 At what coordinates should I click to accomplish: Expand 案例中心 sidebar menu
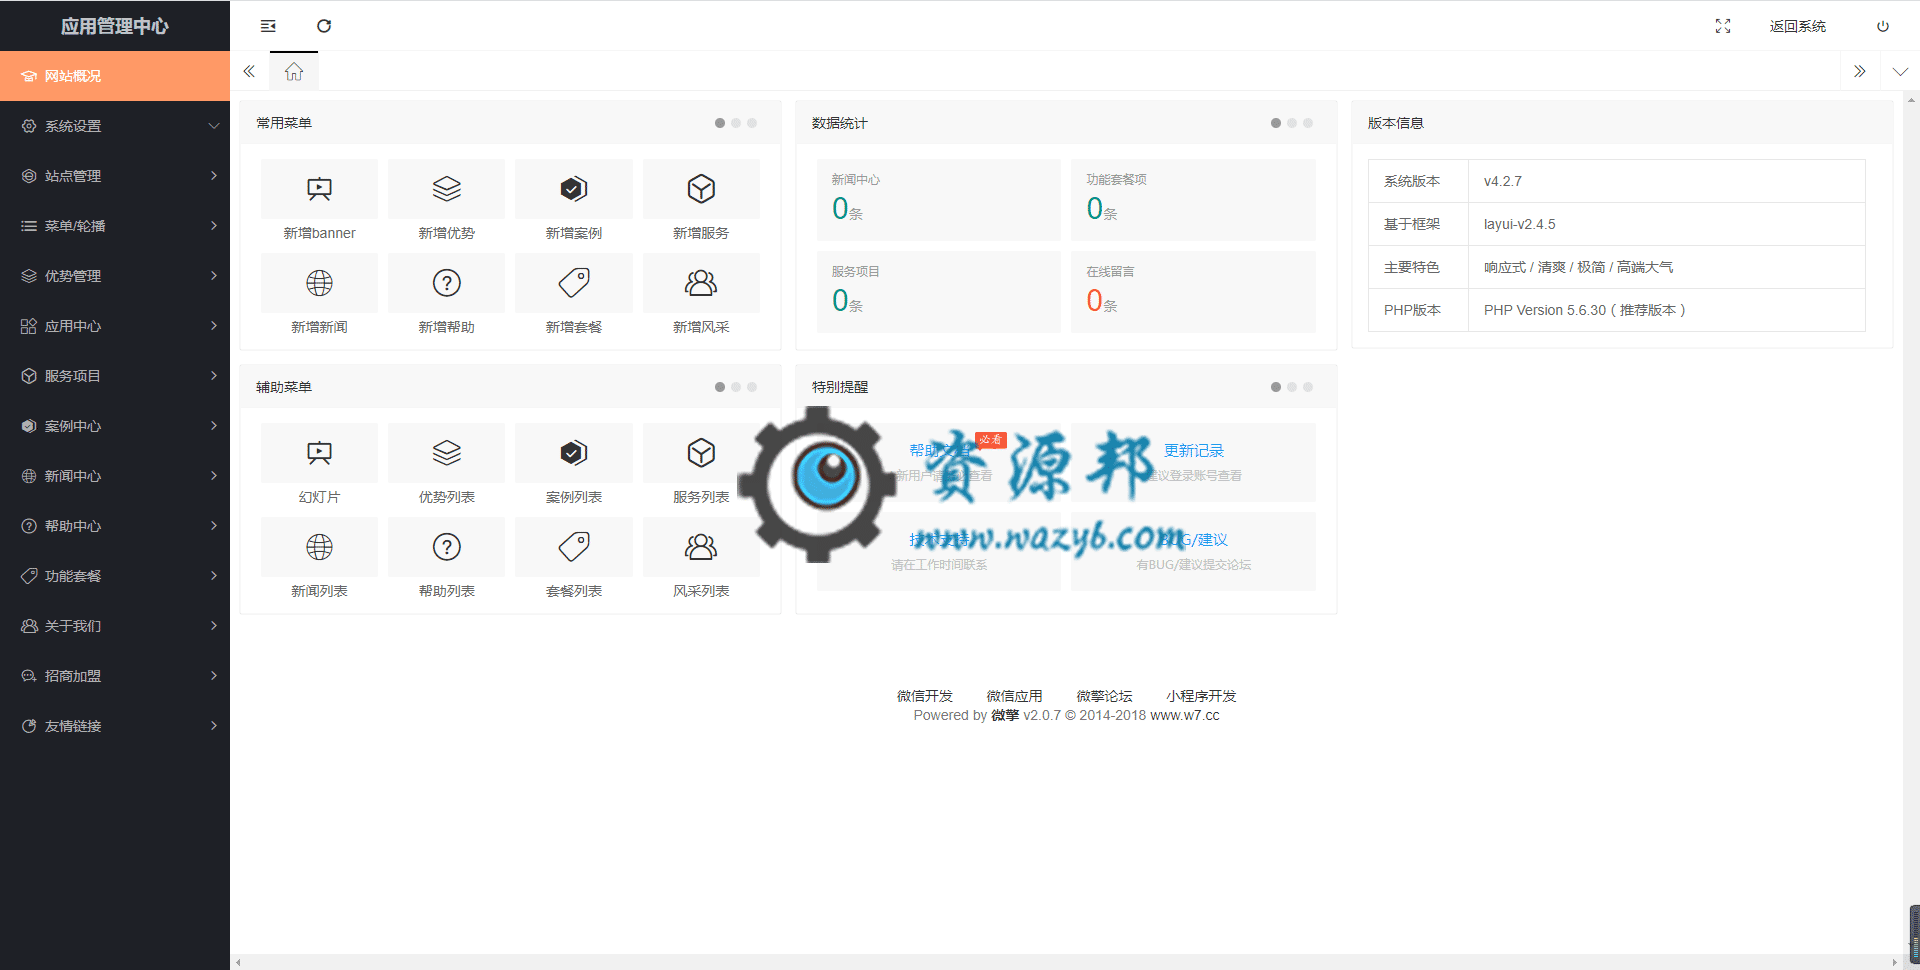click(x=115, y=426)
